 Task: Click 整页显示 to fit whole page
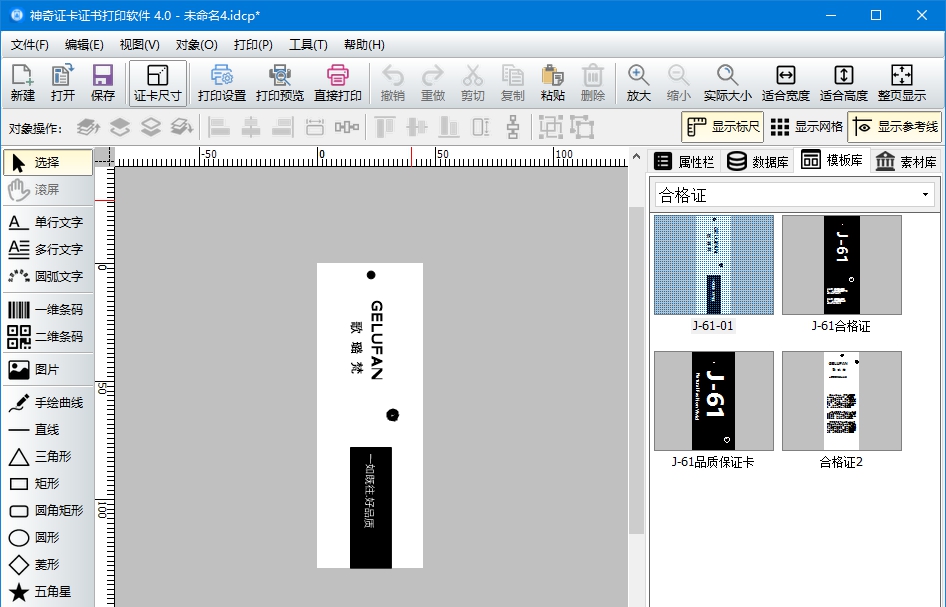click(x=902, y=82)
